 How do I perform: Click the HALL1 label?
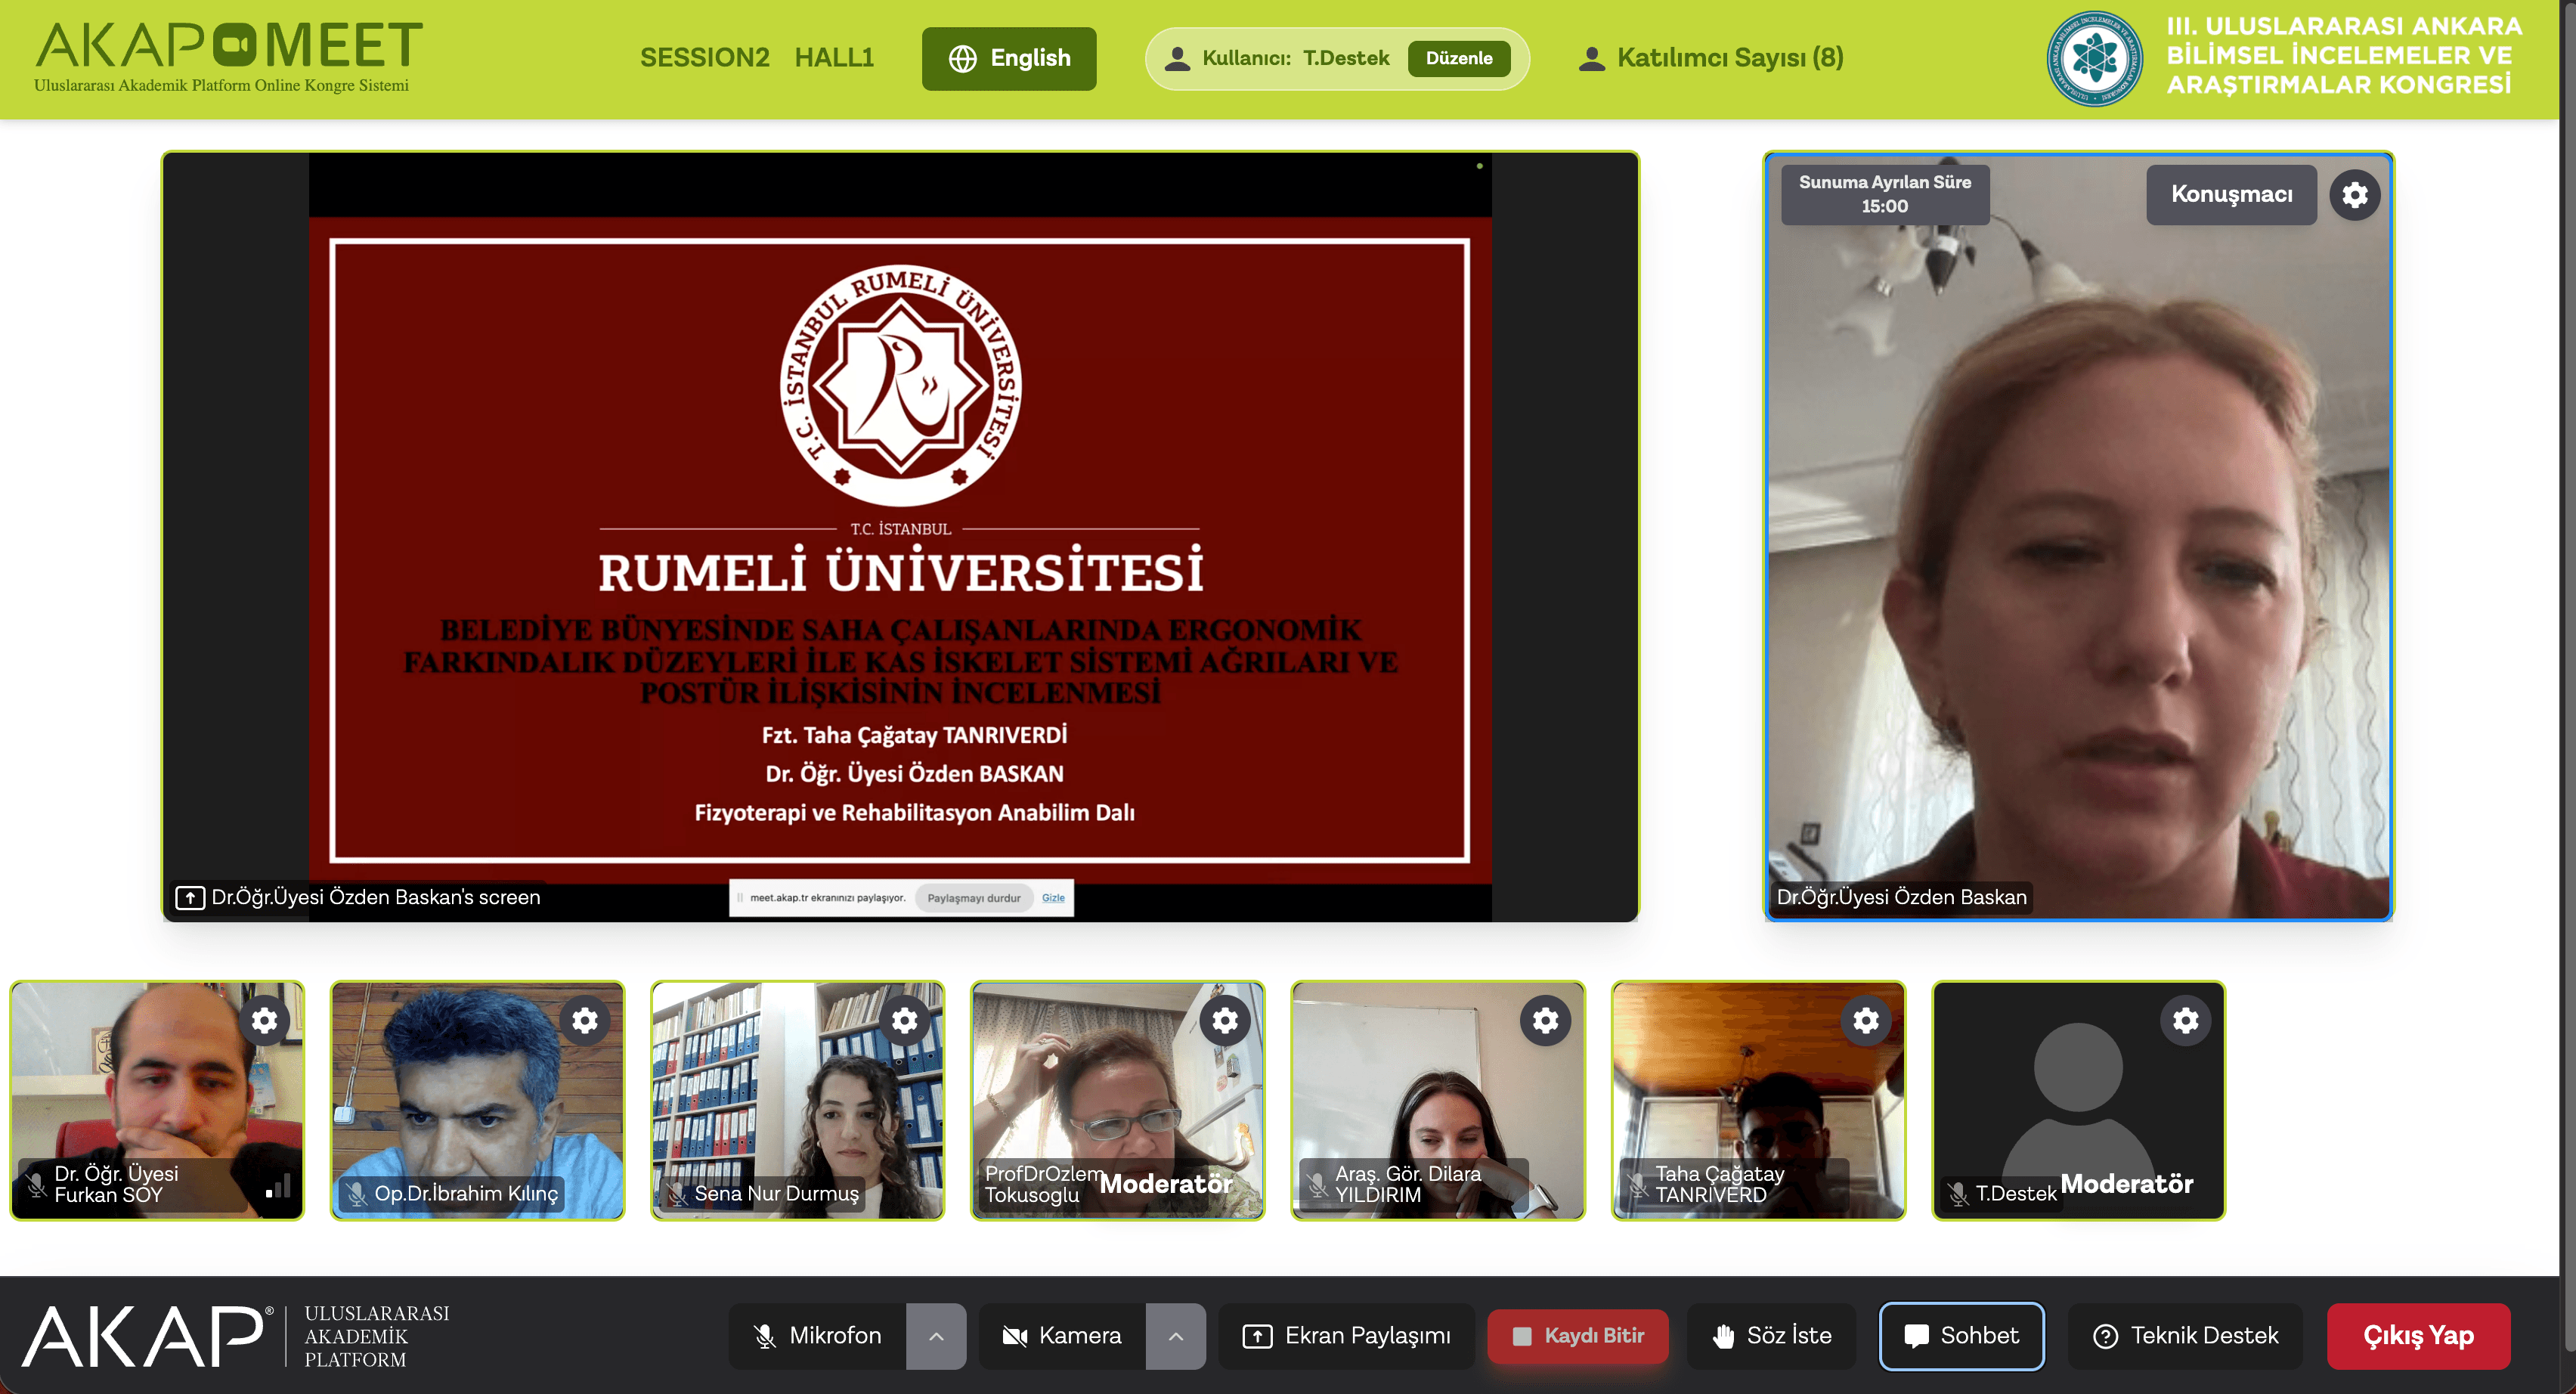(x=834, y=58)
